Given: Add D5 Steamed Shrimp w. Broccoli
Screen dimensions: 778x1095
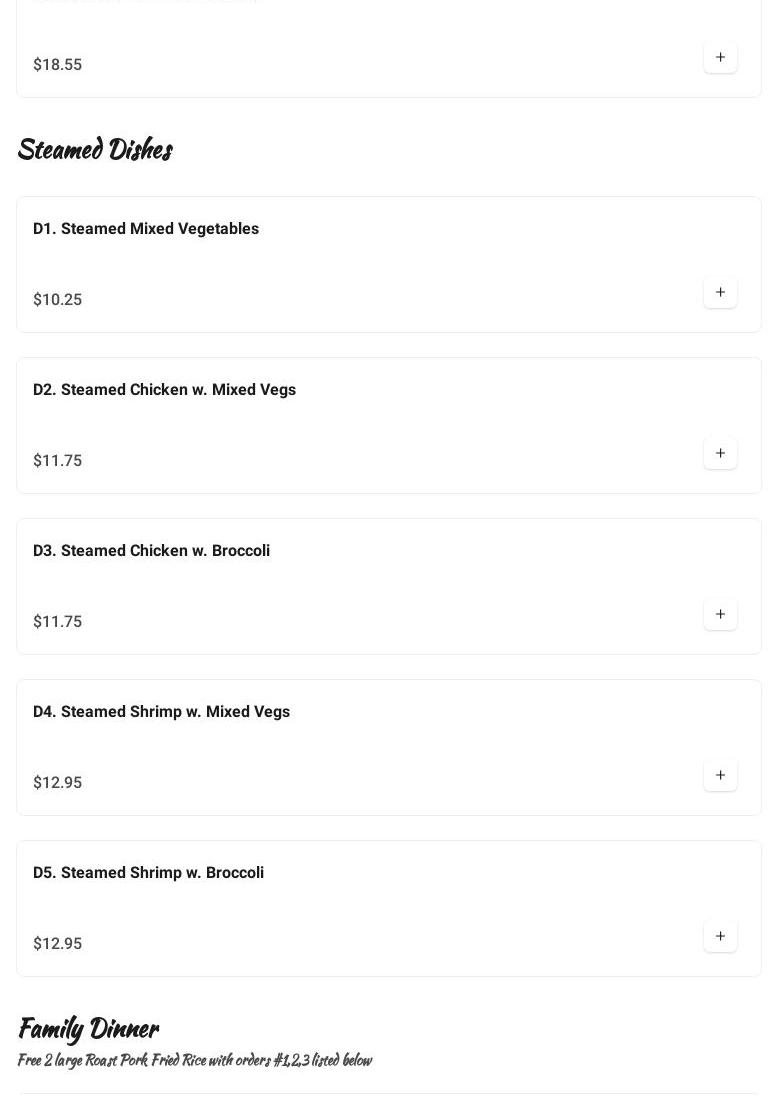Looking at the screenshot, I should (720, 937).
